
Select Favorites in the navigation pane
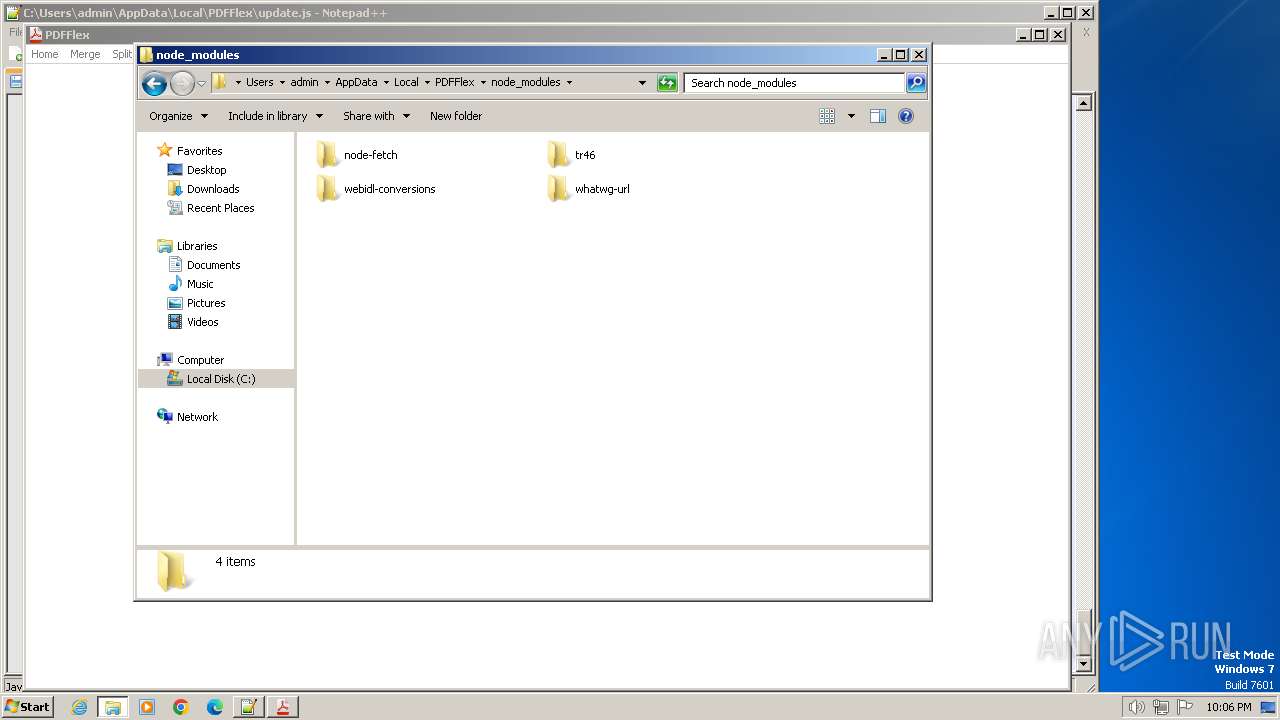(189, 151)
